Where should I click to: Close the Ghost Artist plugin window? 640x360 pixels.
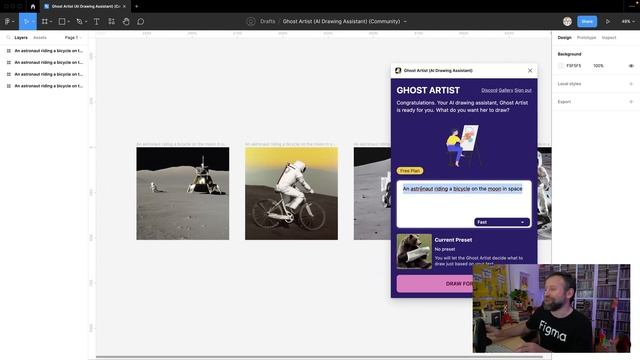[x=530, y=71]
